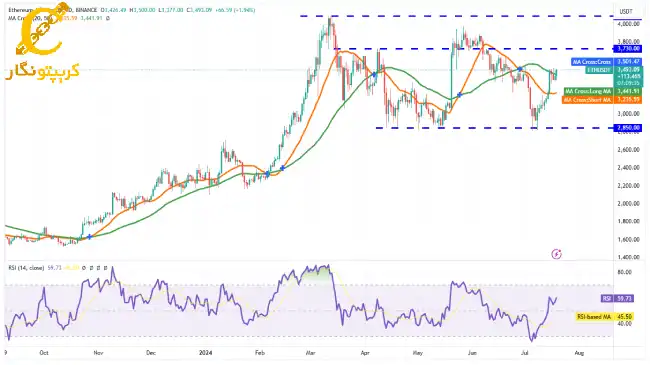
Task: Click the MA cross marker near early July
Action: tap(520, 69)
